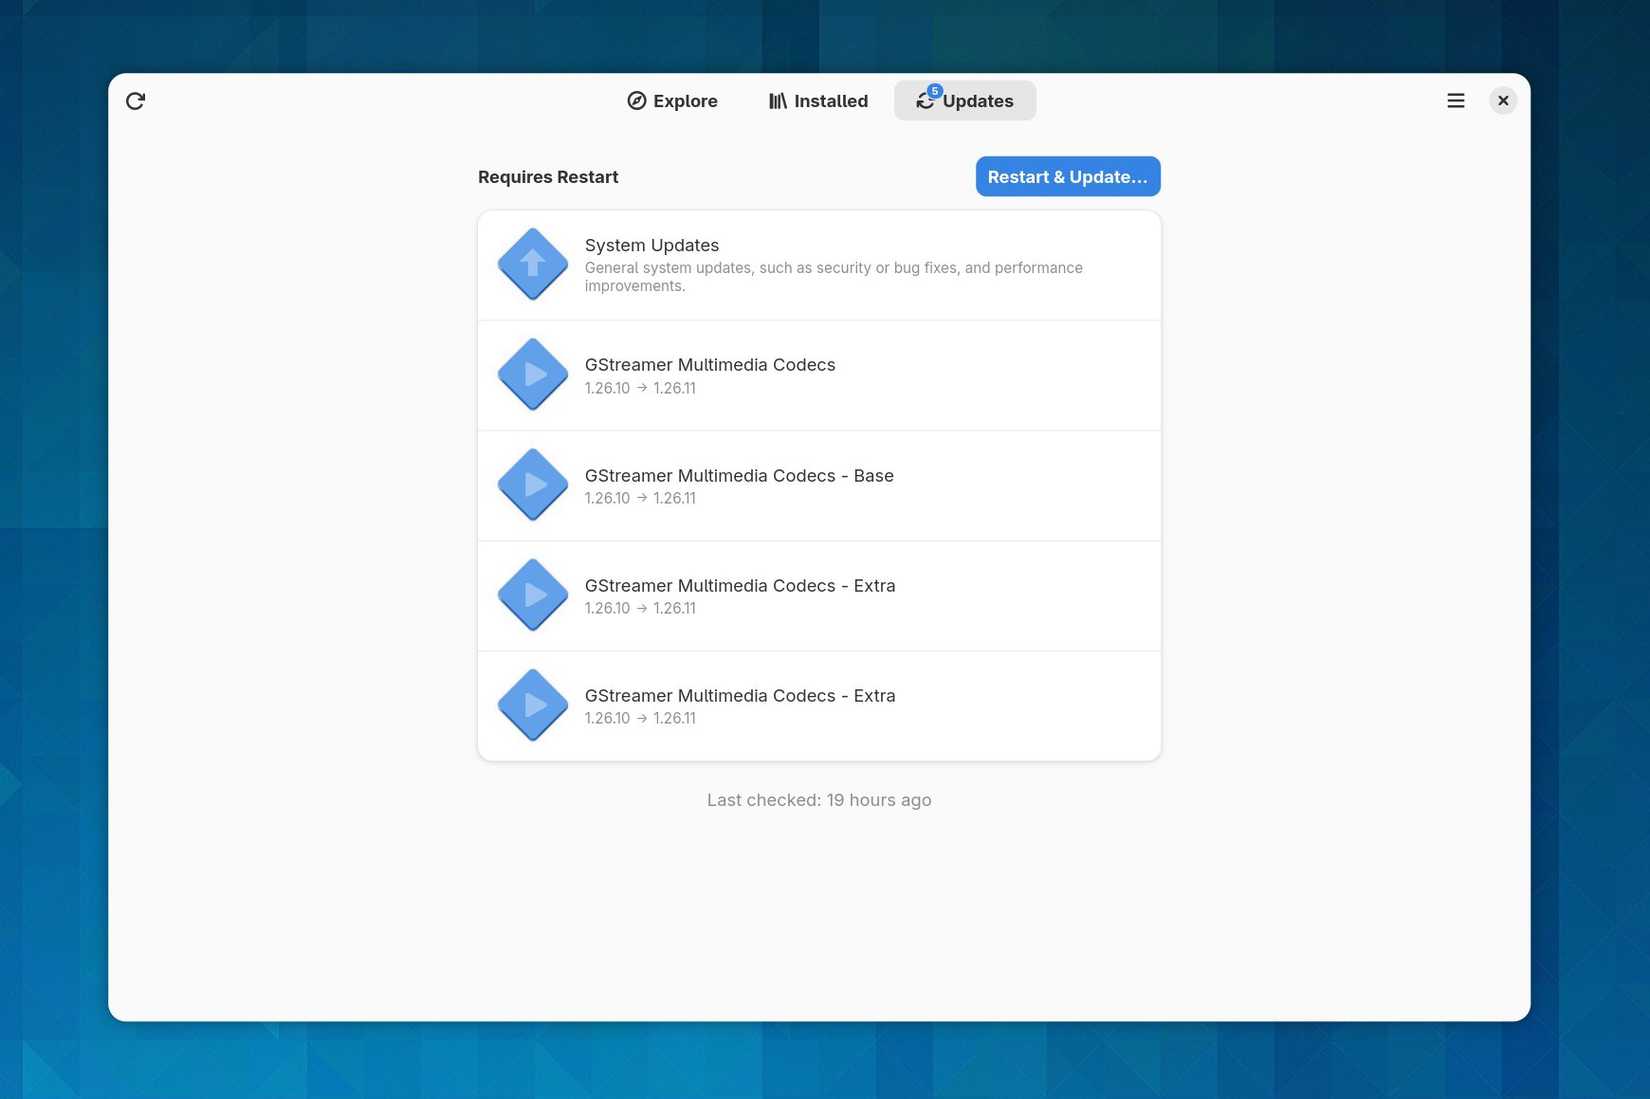Image resolution: width=1650 pixels, height=1099 pixels.
Task: Open the hamburger main menu
Action: tap(1455, 101)
